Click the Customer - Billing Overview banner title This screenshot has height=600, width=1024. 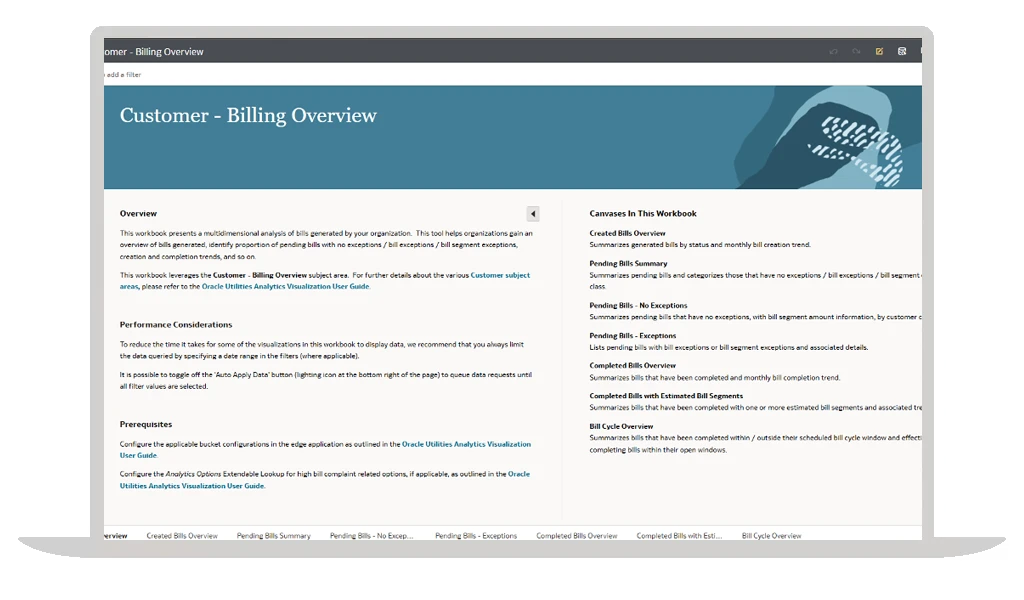pos(248,116)
